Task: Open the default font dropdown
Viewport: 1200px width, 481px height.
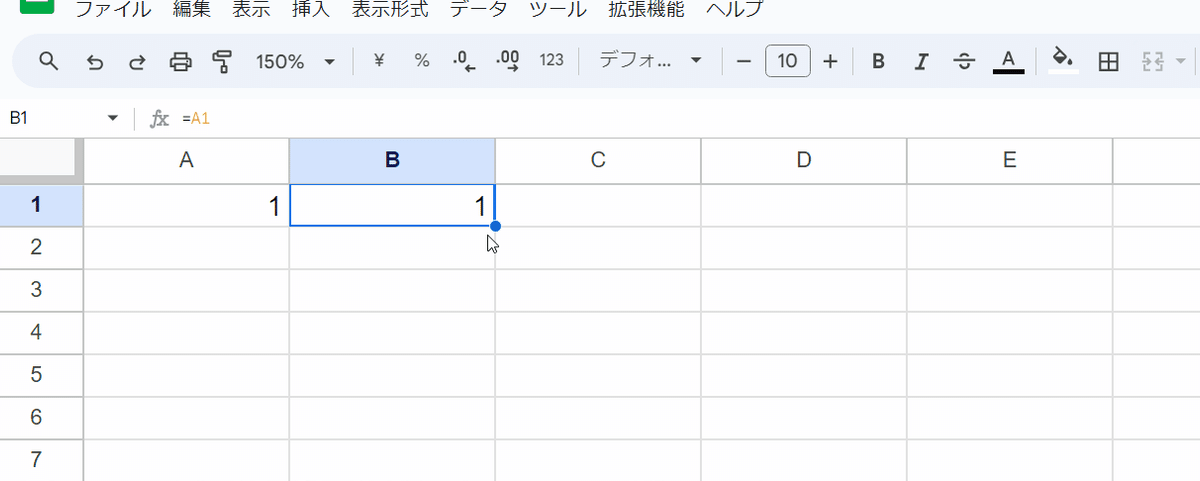Action: pos(650,61)
